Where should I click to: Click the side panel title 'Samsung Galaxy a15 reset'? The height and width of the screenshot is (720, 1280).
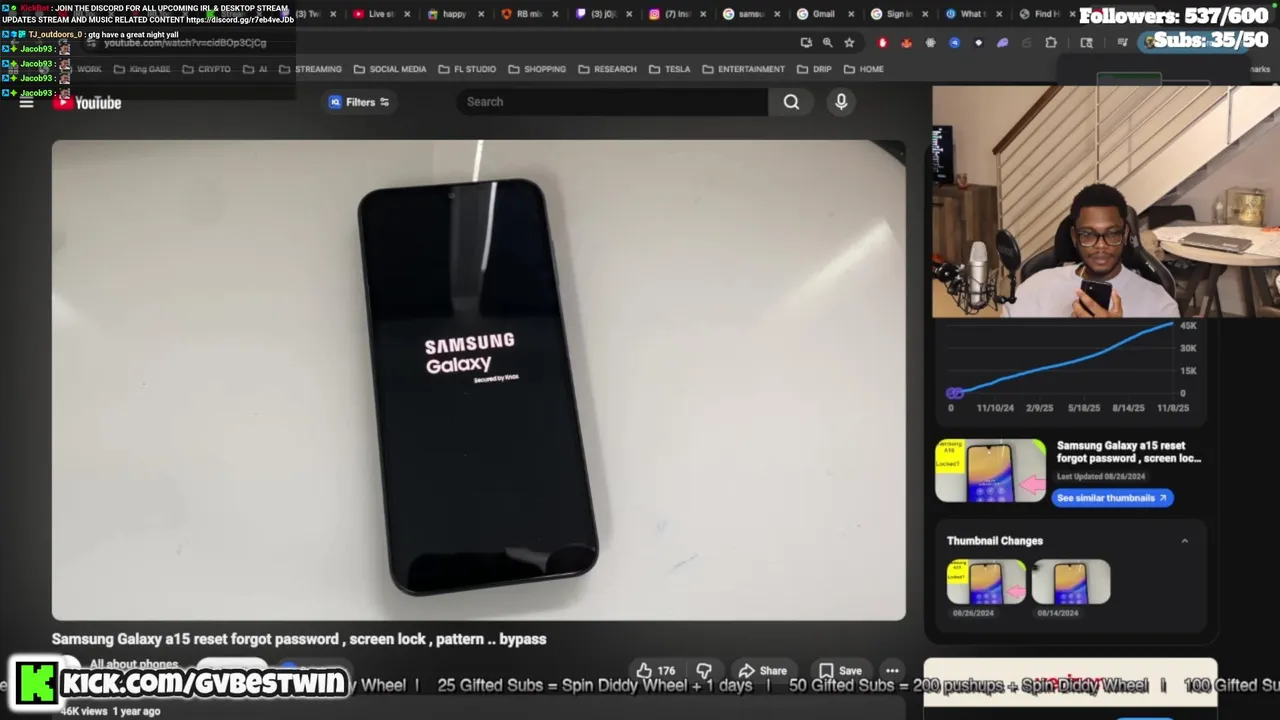pyautogui.click(x=1129, y=452)
